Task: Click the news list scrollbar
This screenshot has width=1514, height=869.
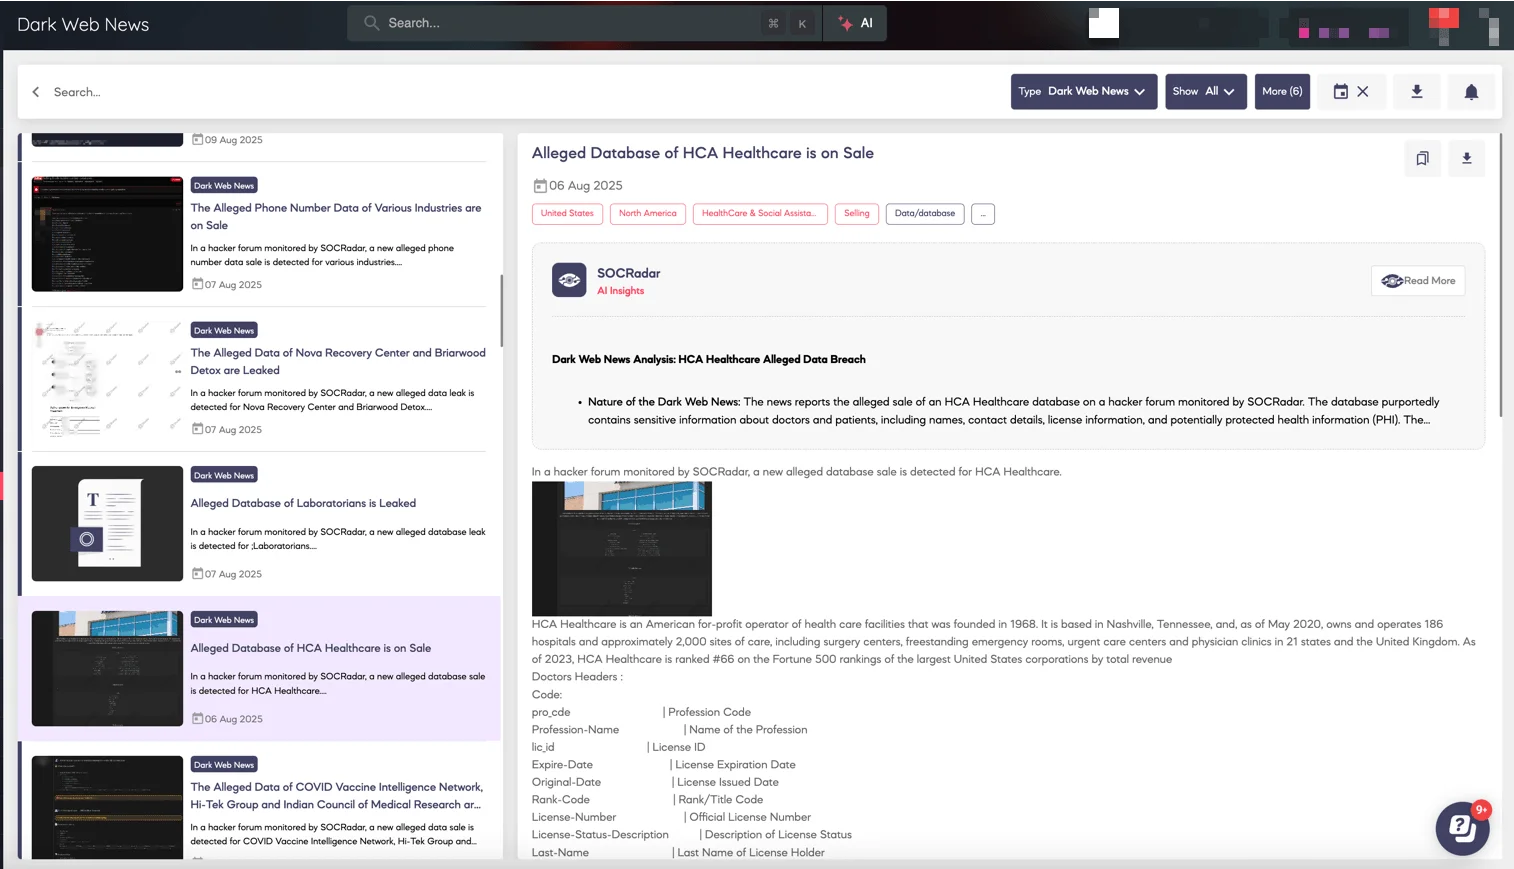Action: (501, 310)
